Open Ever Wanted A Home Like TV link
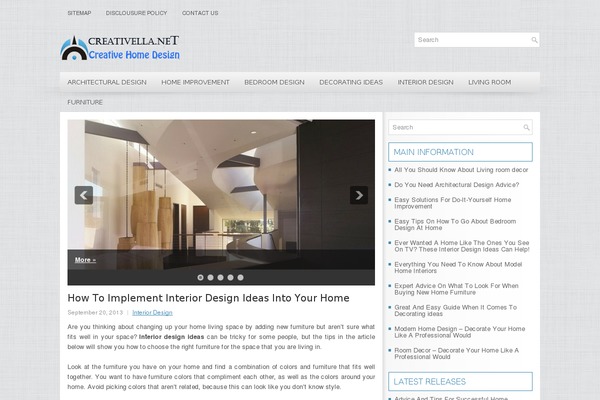Viewport: 600px width, 400px height. pos(462,246)
